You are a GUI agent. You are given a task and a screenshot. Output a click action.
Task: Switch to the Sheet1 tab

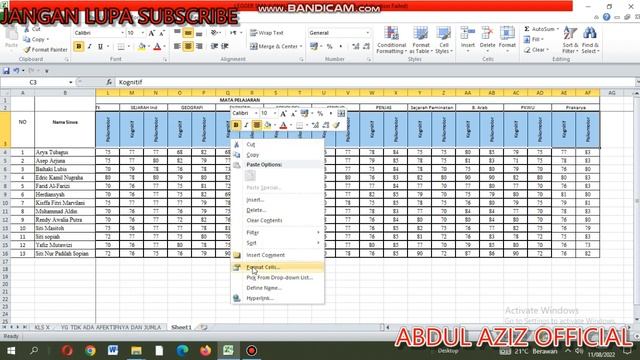tap(181, 327)
